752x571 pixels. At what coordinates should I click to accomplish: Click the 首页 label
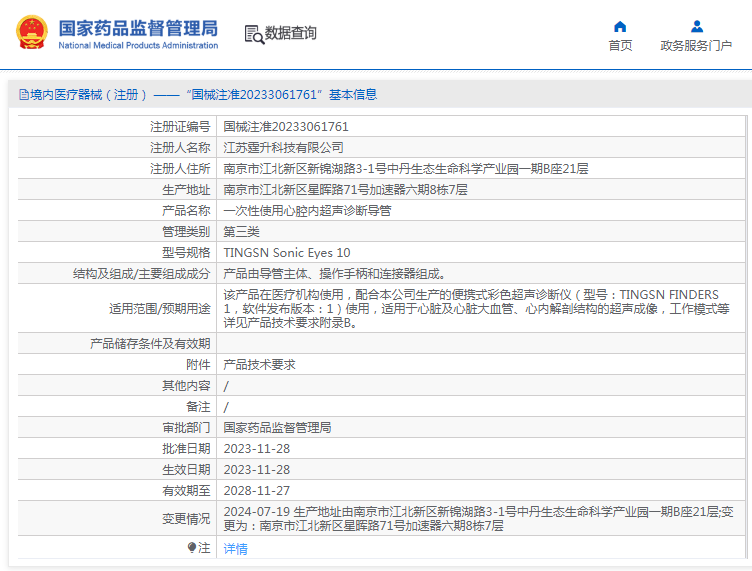coord(620,46)
